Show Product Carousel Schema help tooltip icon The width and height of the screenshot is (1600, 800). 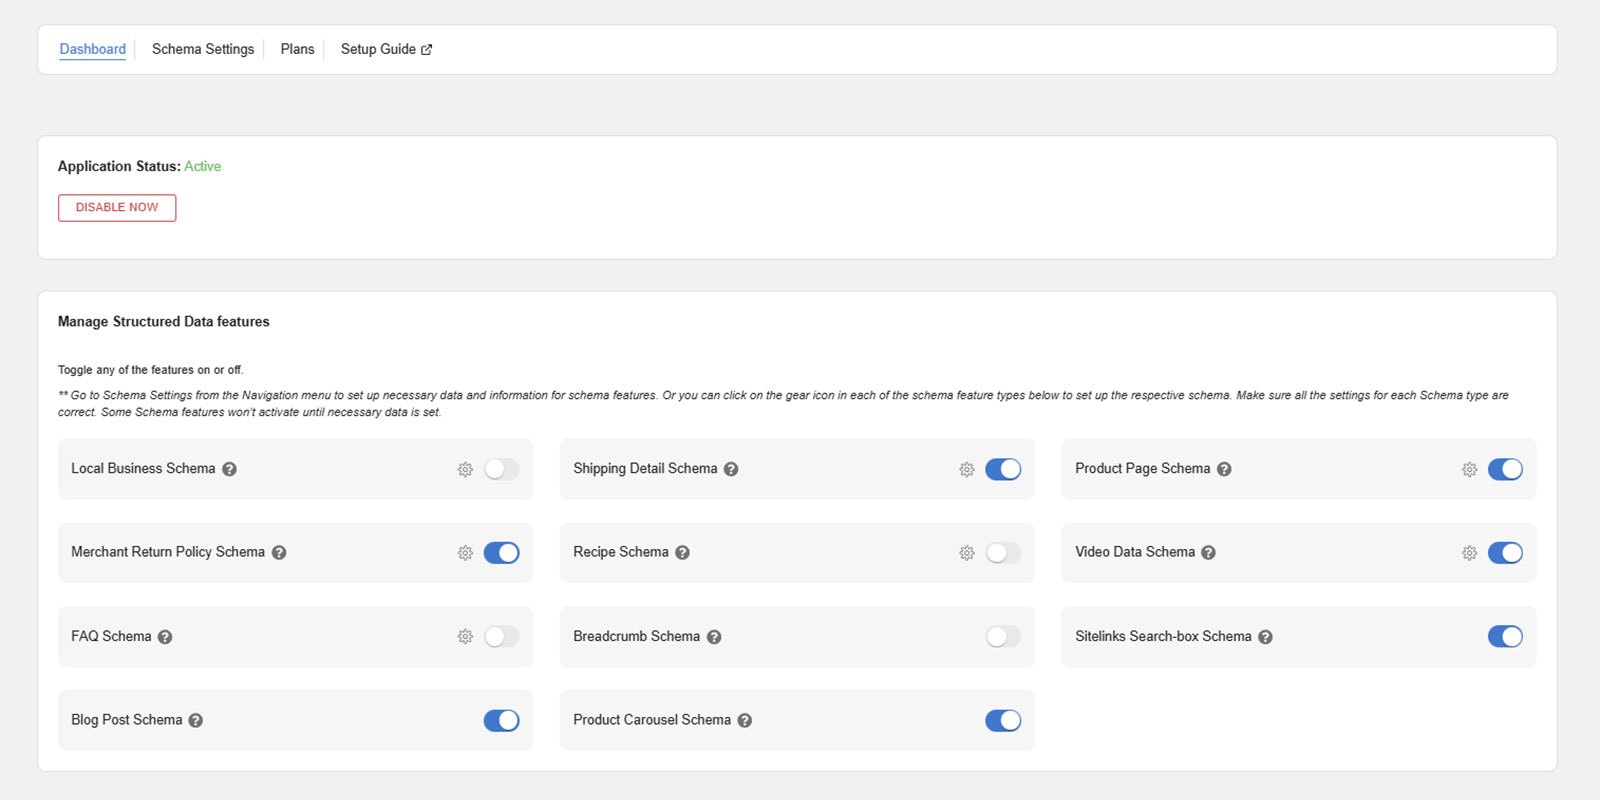745,720
